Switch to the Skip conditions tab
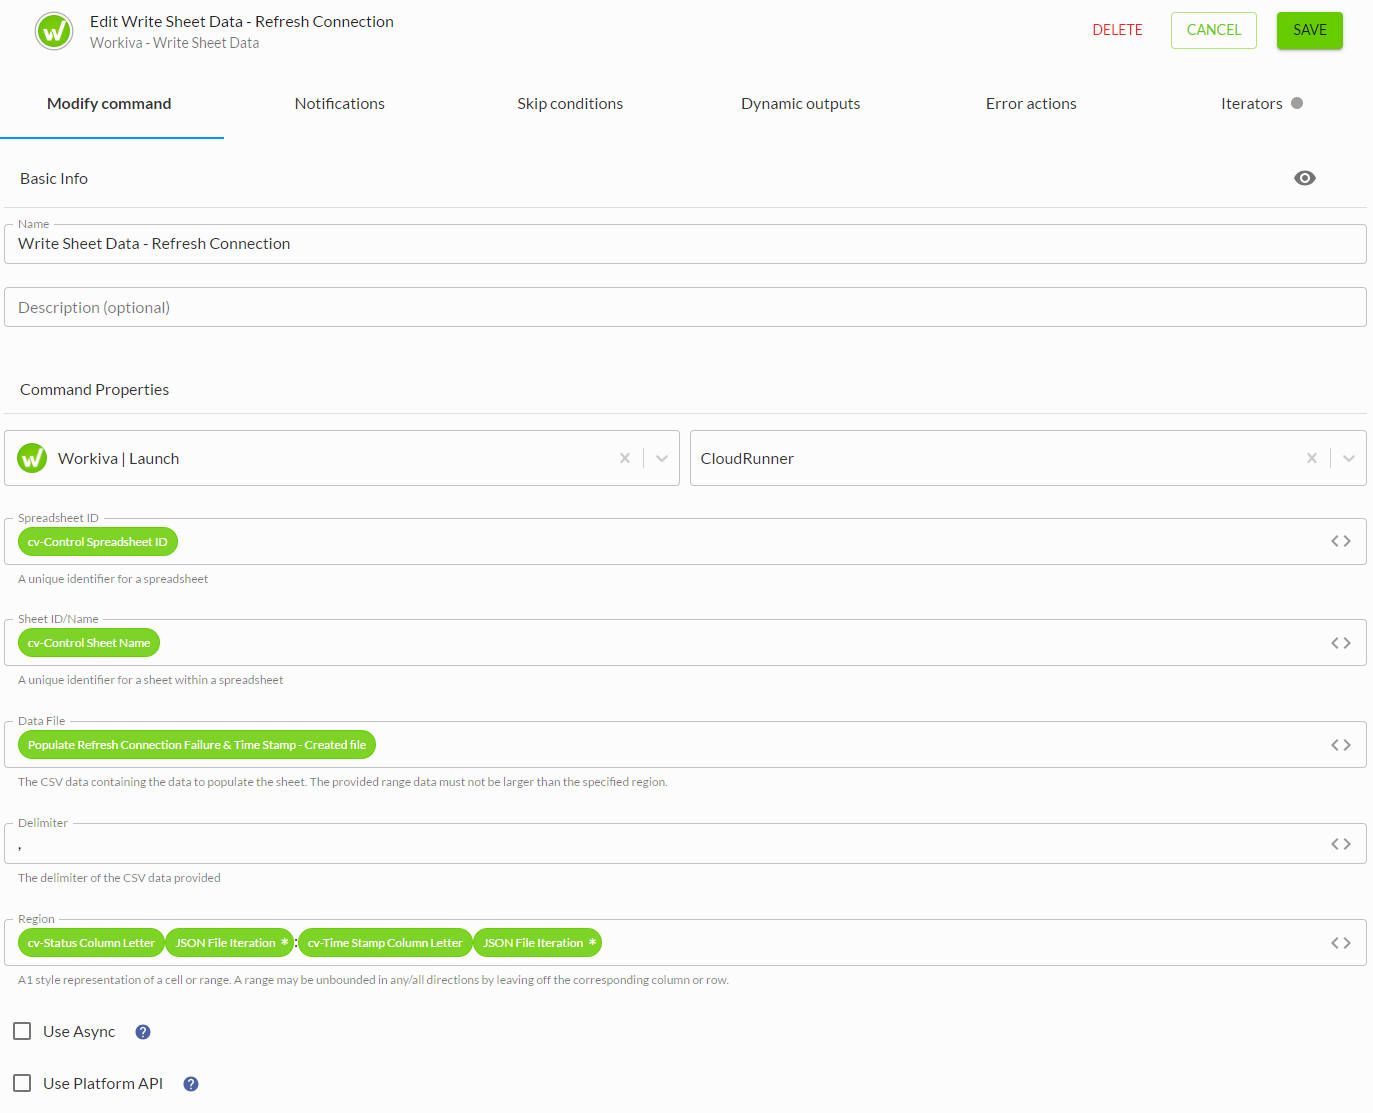Screen dimensions: 1373x1113 pos(570,104)
